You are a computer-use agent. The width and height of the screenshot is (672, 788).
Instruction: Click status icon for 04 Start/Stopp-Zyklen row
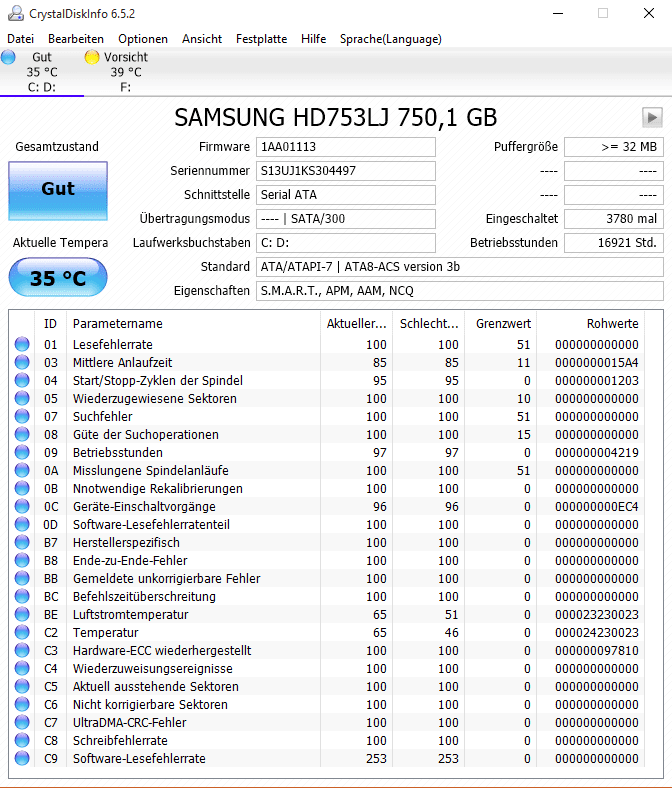(22, 380)
